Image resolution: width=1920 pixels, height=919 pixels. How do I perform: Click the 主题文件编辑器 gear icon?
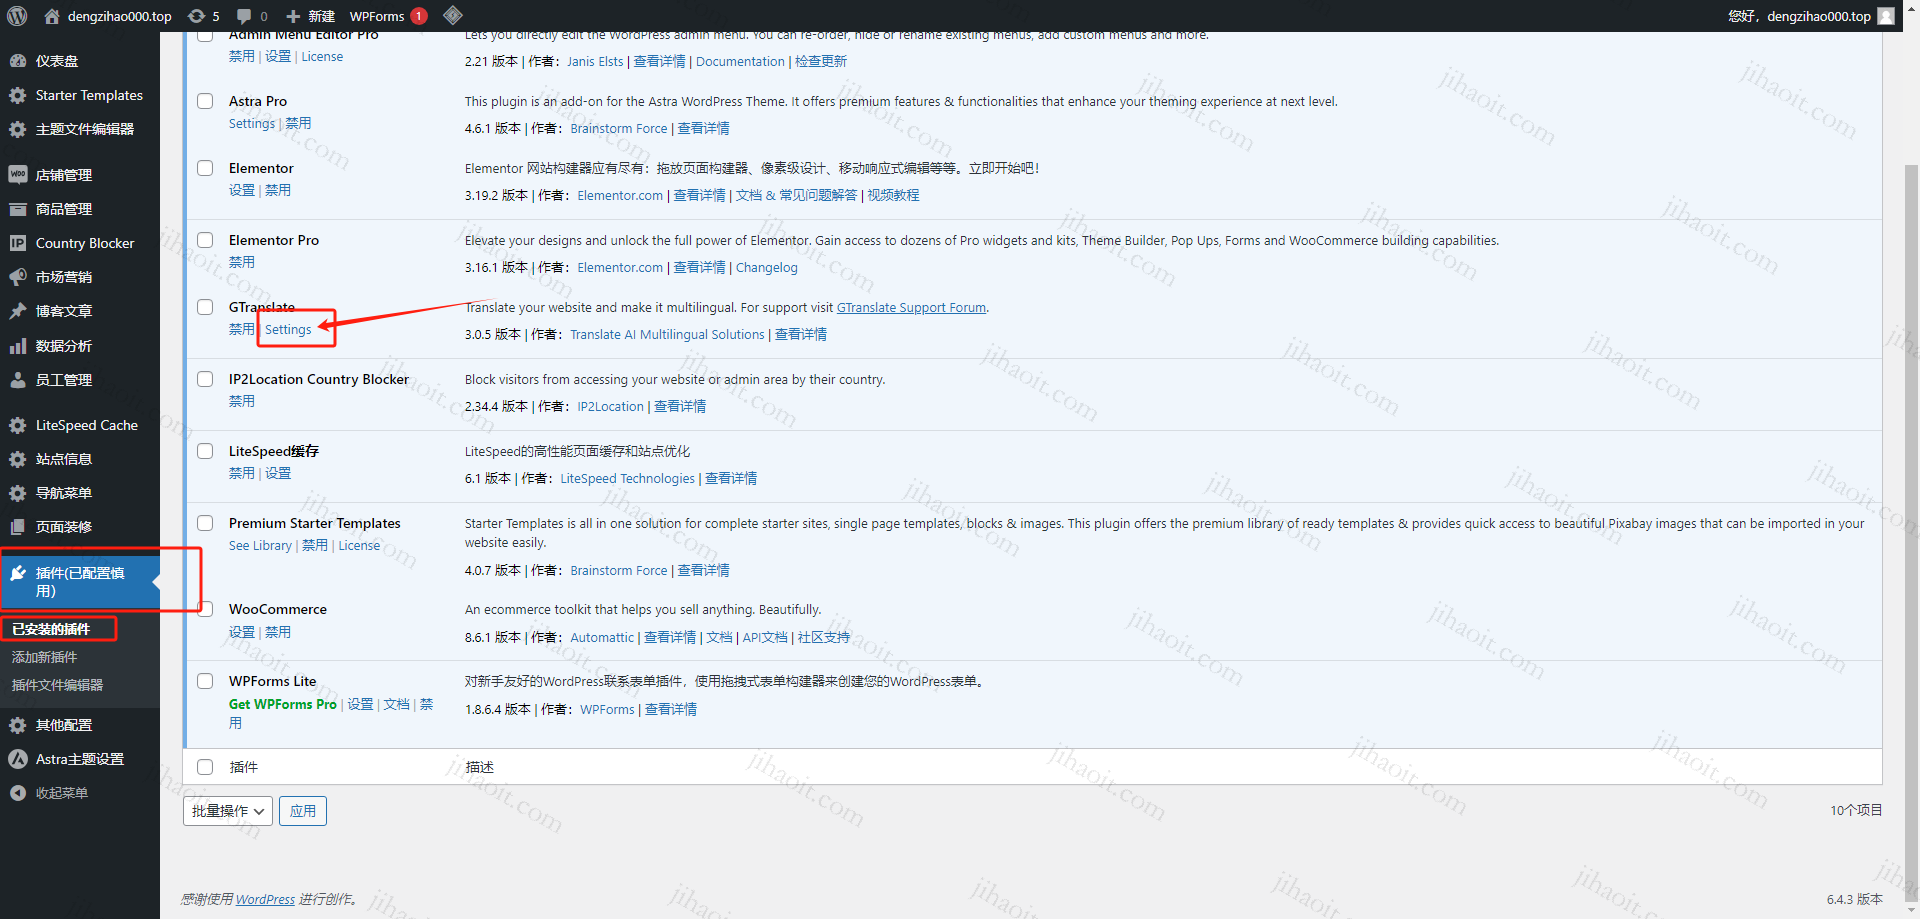tap(18, 129)
